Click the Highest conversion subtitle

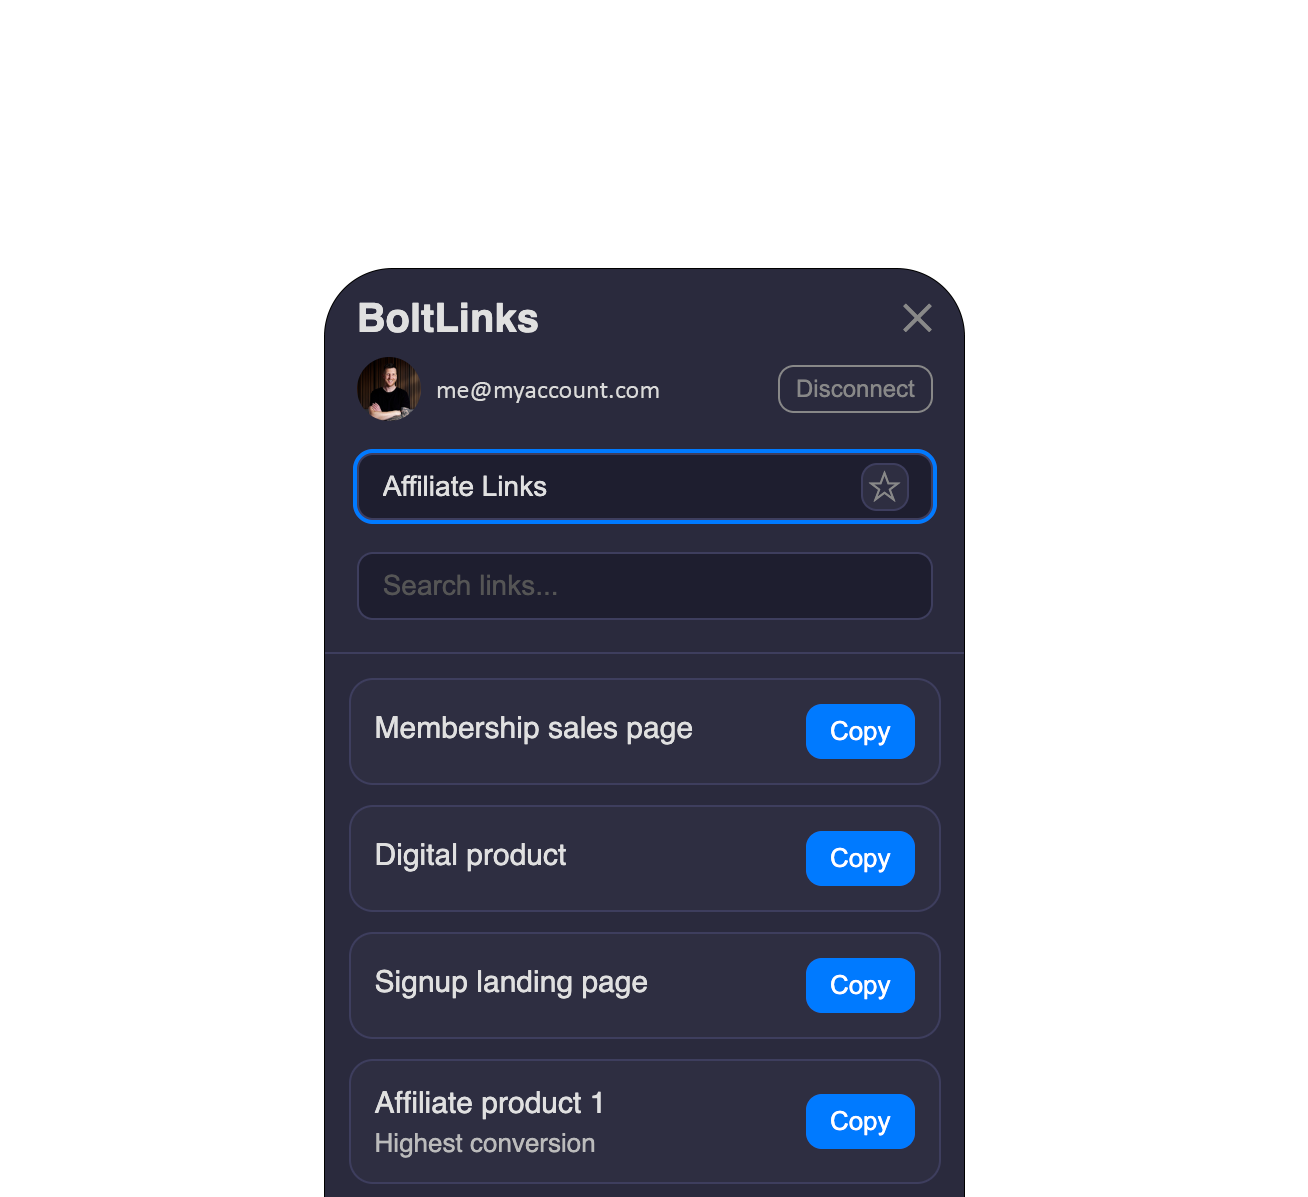click(x=485, y=1143)
